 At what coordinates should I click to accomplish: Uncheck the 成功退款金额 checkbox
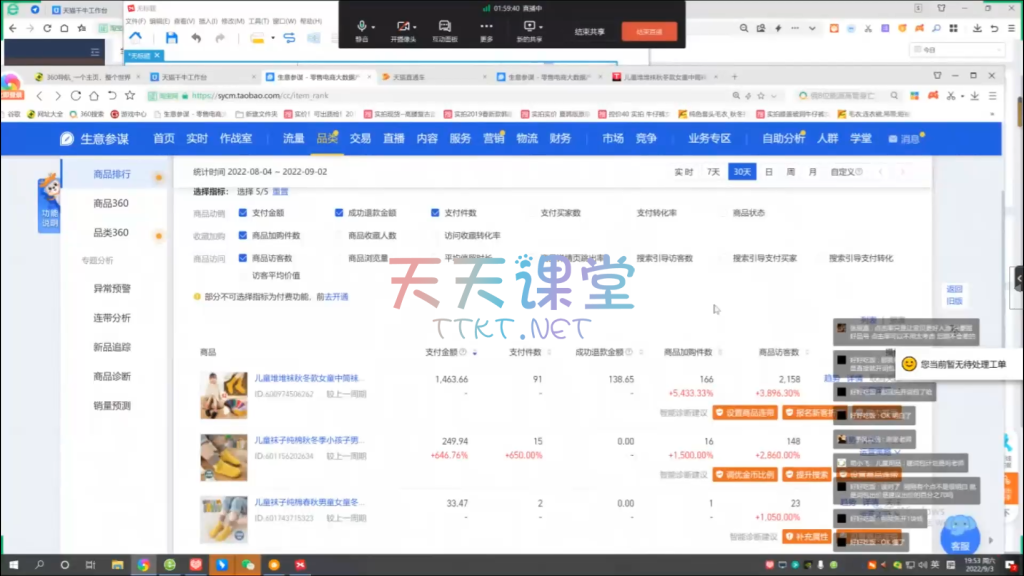click(340, 213)
